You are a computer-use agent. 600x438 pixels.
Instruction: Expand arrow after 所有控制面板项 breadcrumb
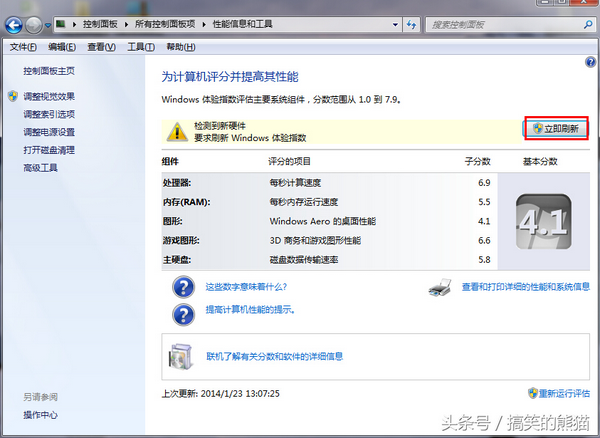click(x=204, y=24)
